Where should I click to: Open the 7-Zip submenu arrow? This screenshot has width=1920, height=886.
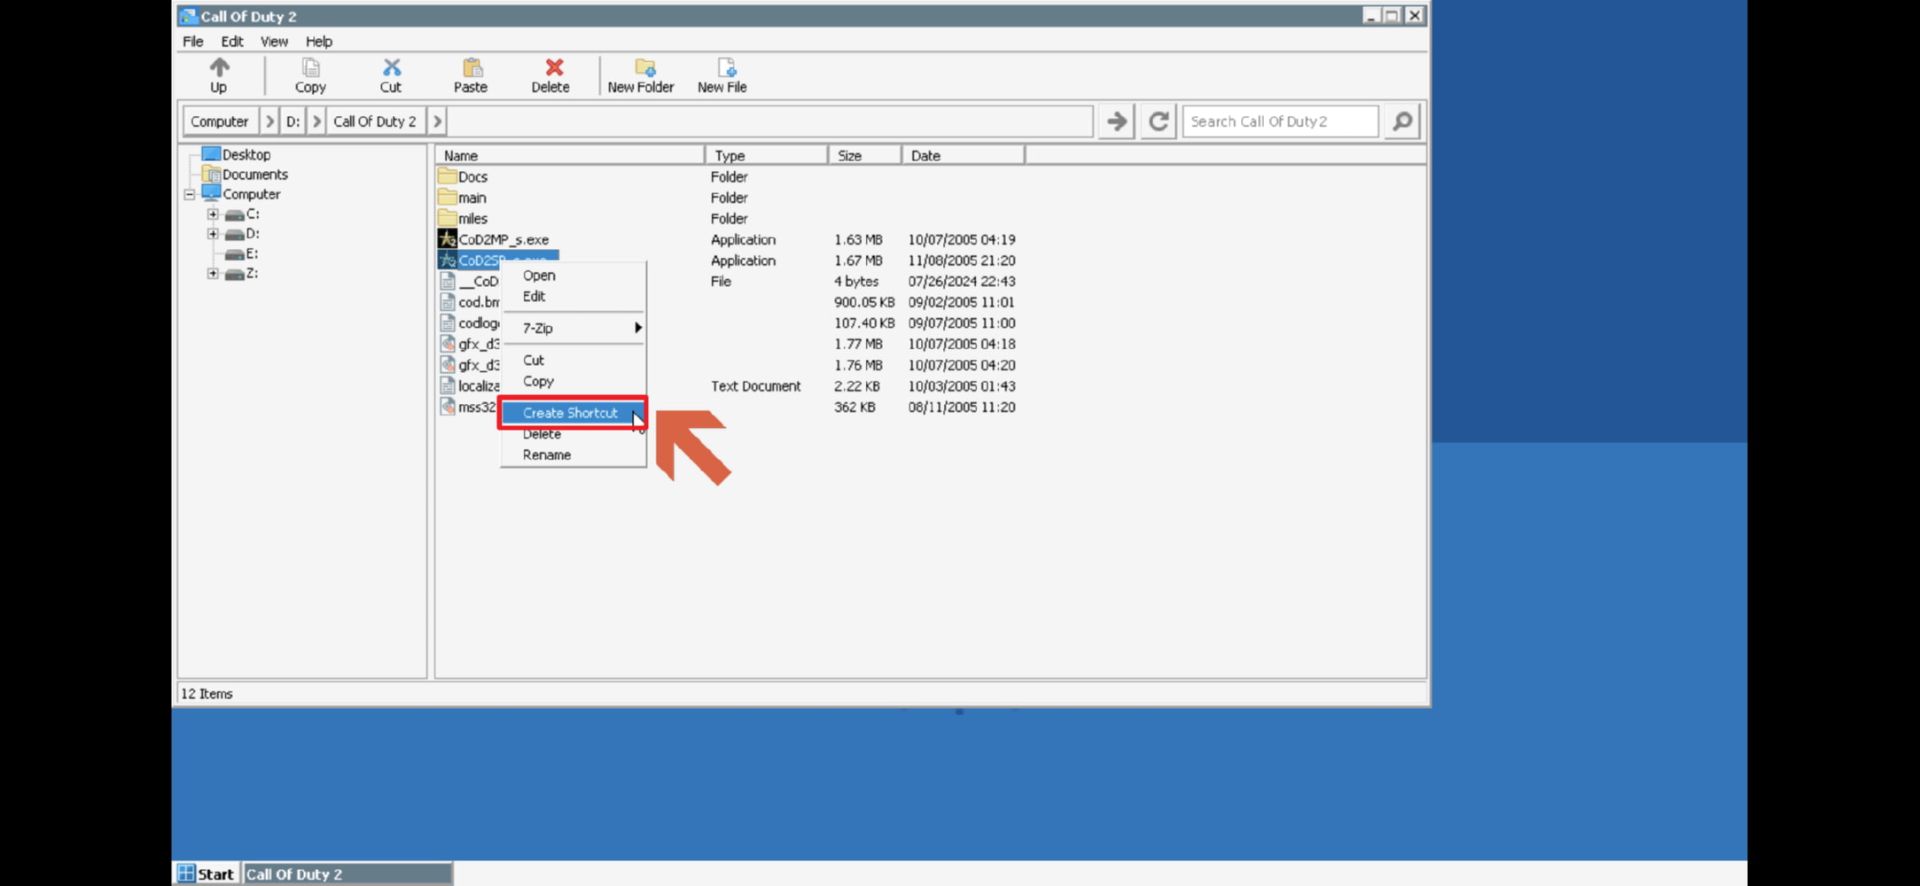(637, 328)
